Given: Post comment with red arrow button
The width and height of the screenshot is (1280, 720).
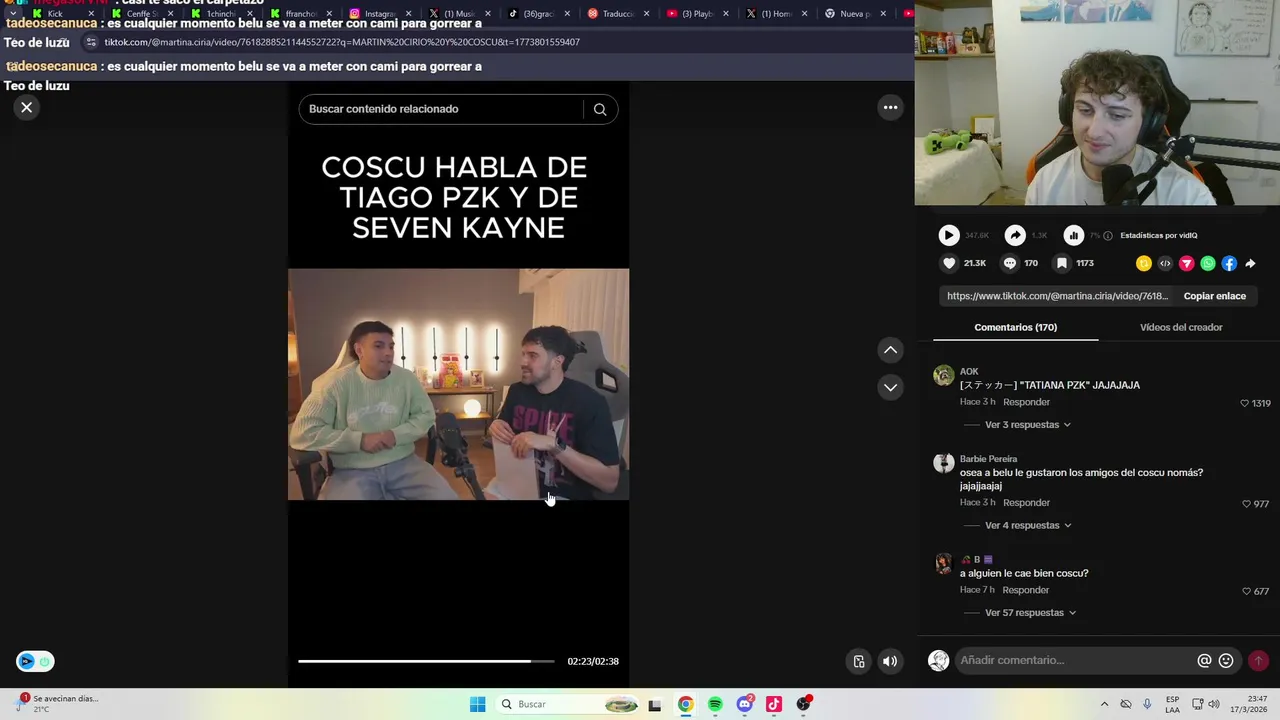Looking at the screenshot, I should click(1258, 661).
